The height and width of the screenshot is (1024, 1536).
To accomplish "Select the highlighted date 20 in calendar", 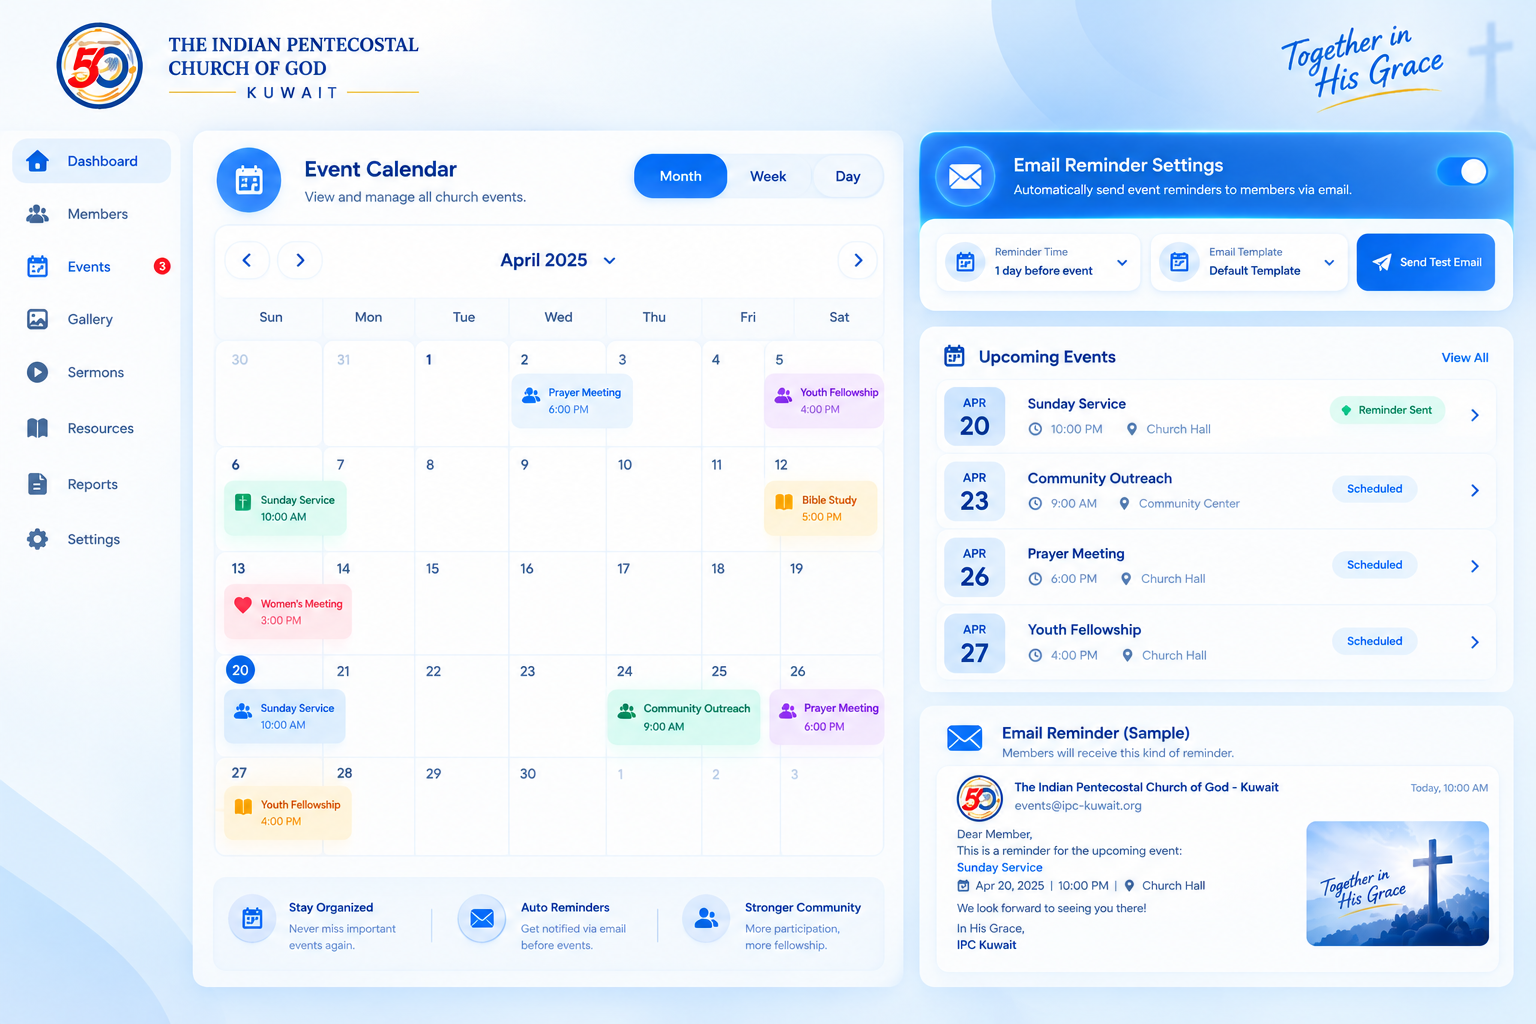I will tap(240, 670).
